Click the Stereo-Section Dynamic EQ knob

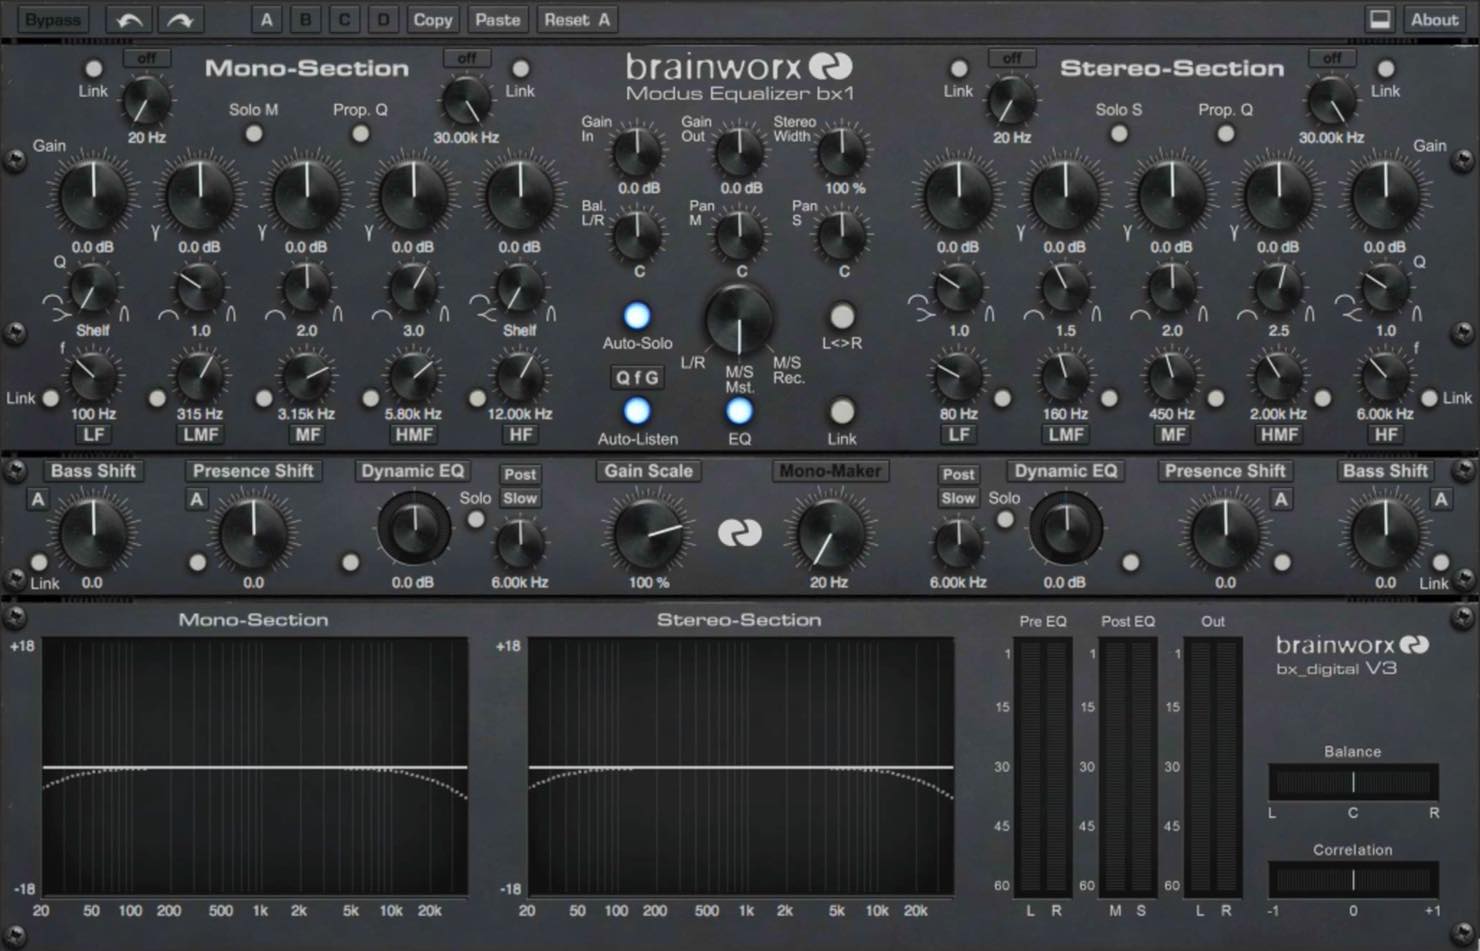[1066, 529]
